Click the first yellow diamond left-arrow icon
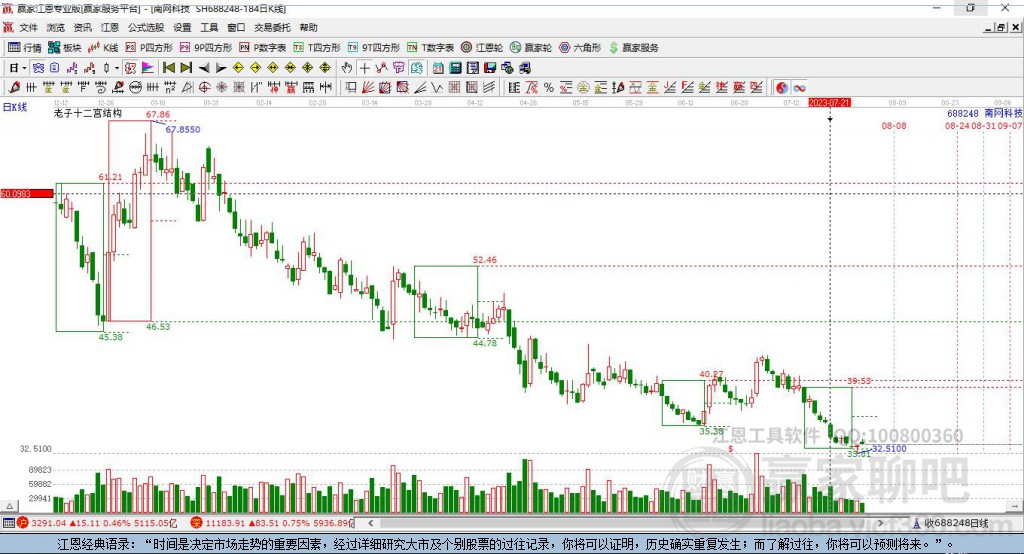 pos(238,68)
